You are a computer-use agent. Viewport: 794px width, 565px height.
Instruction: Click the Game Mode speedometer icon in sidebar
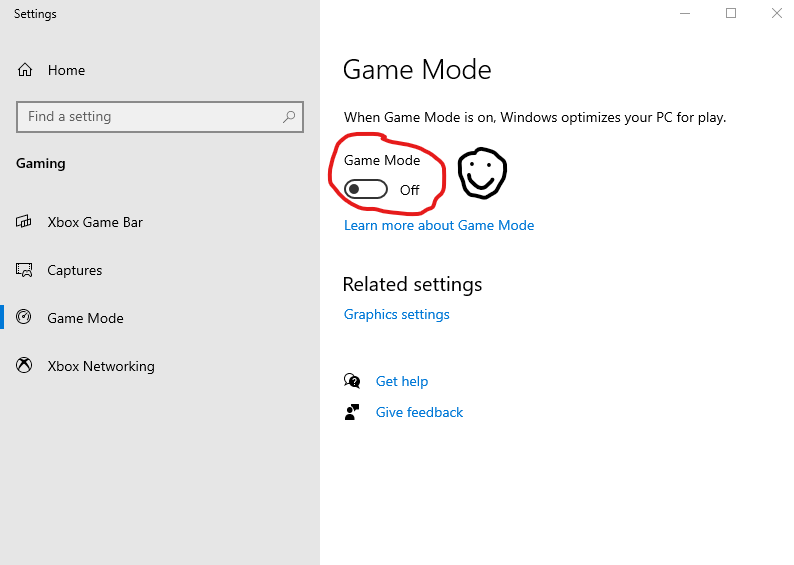(25, 318)
